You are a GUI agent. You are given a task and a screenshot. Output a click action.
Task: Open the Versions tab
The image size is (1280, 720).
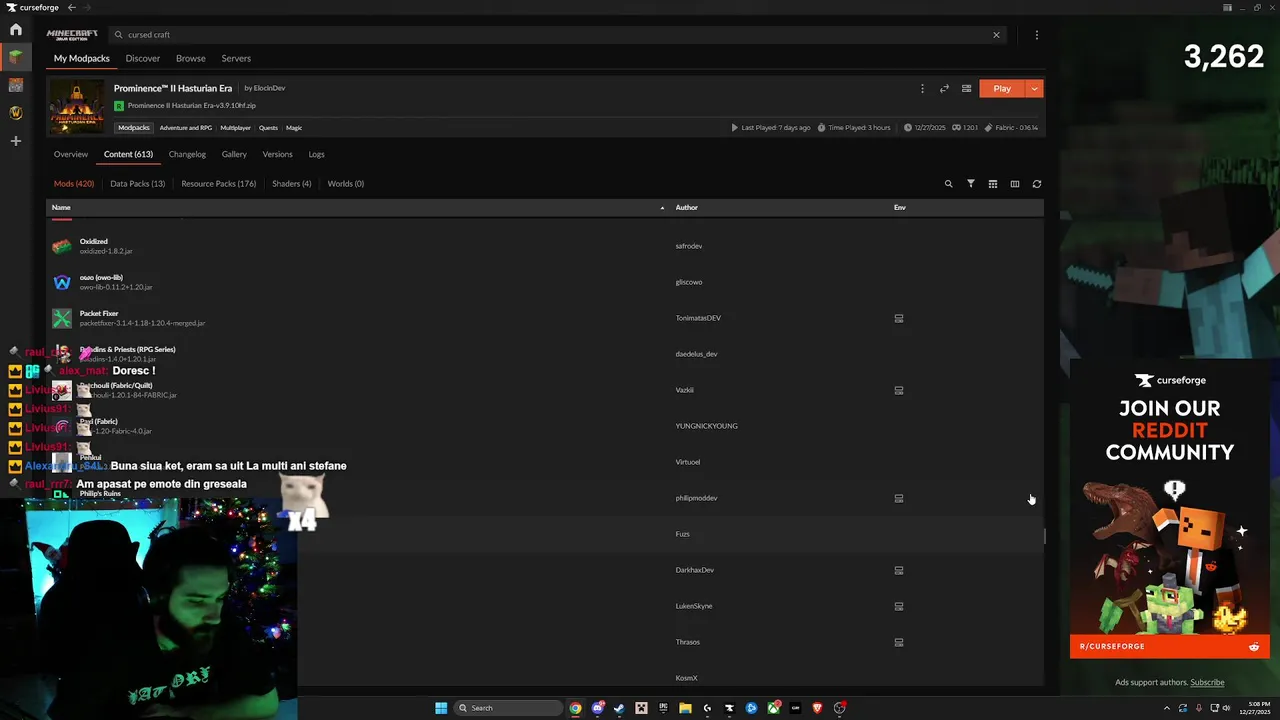pos(277,154)
